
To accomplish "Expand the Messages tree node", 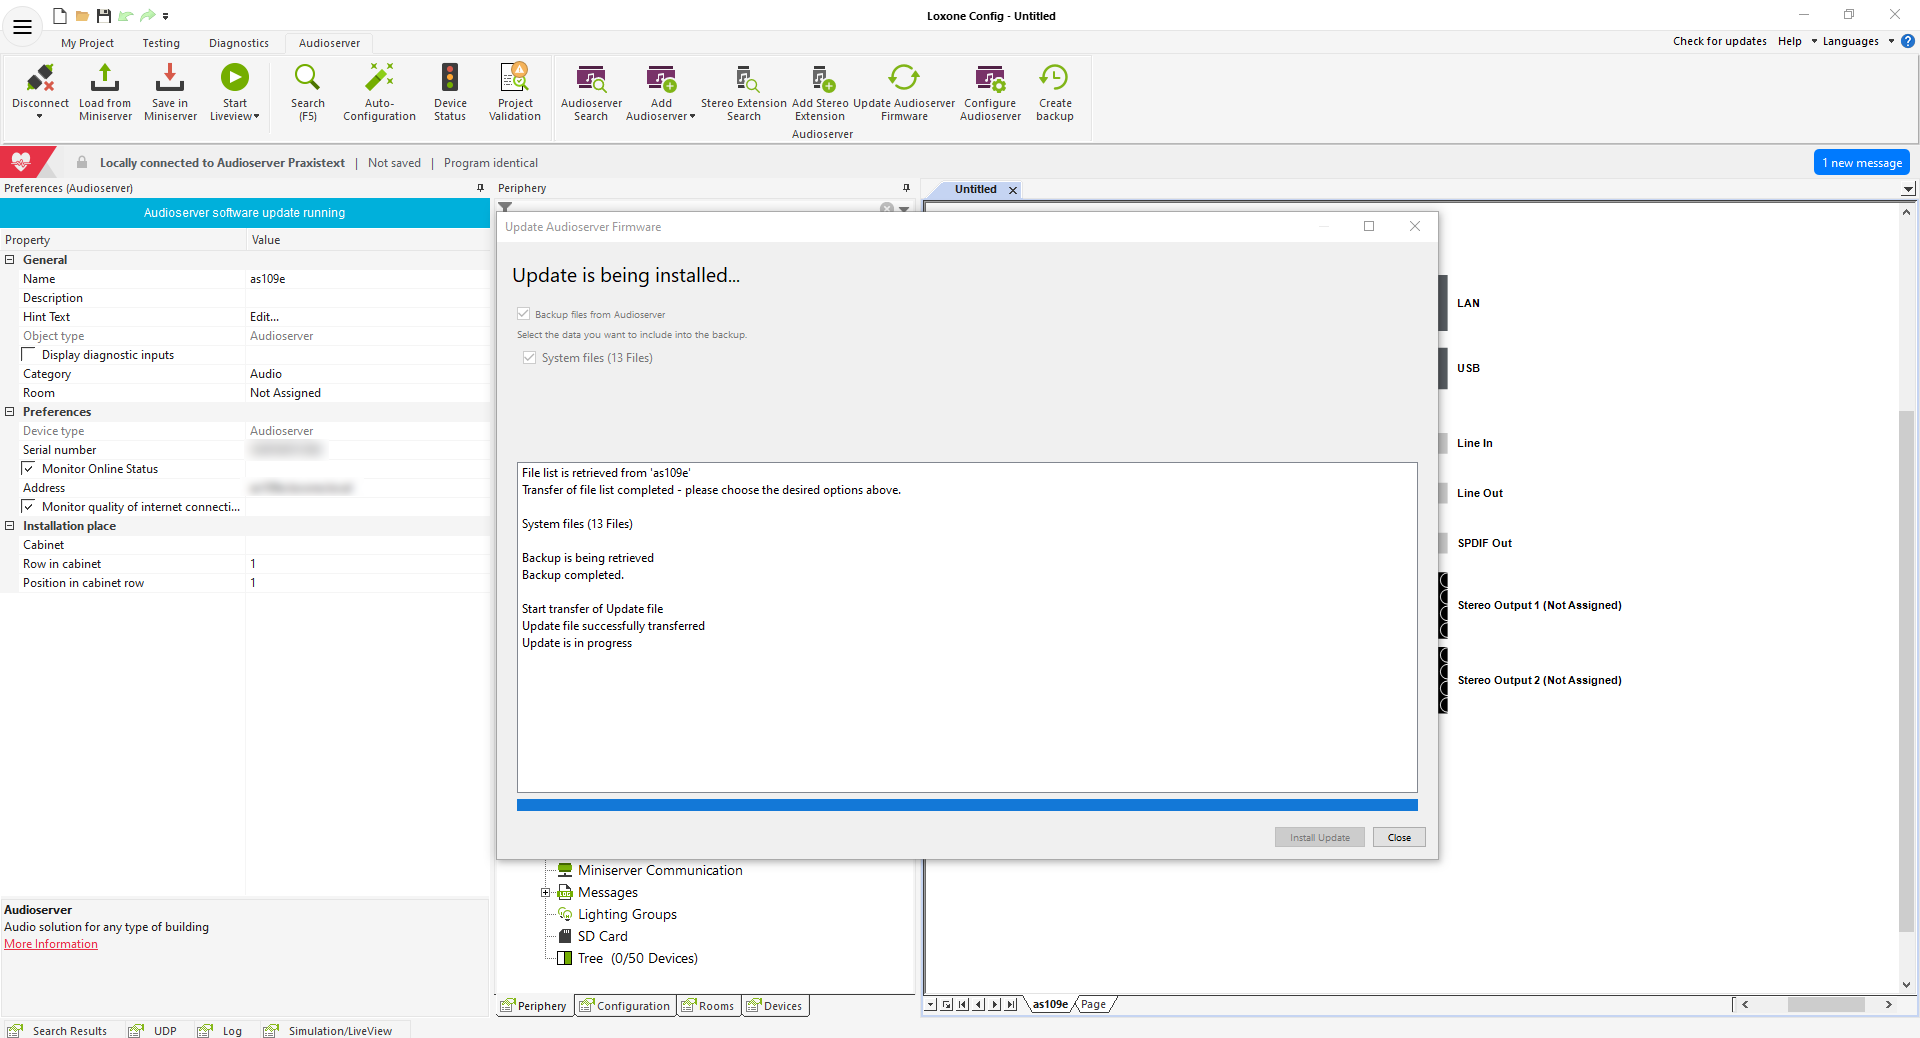I will coord(545,893).
